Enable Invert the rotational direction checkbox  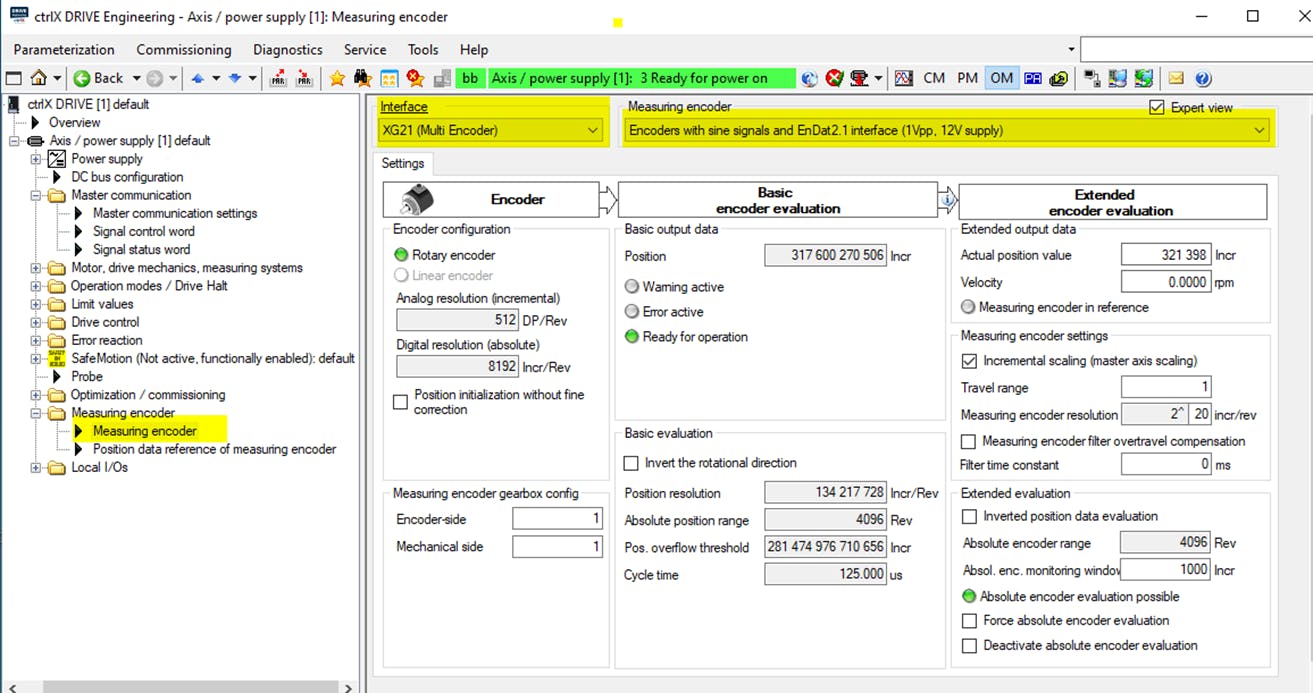pyautogui.click(x=631, y=463)
